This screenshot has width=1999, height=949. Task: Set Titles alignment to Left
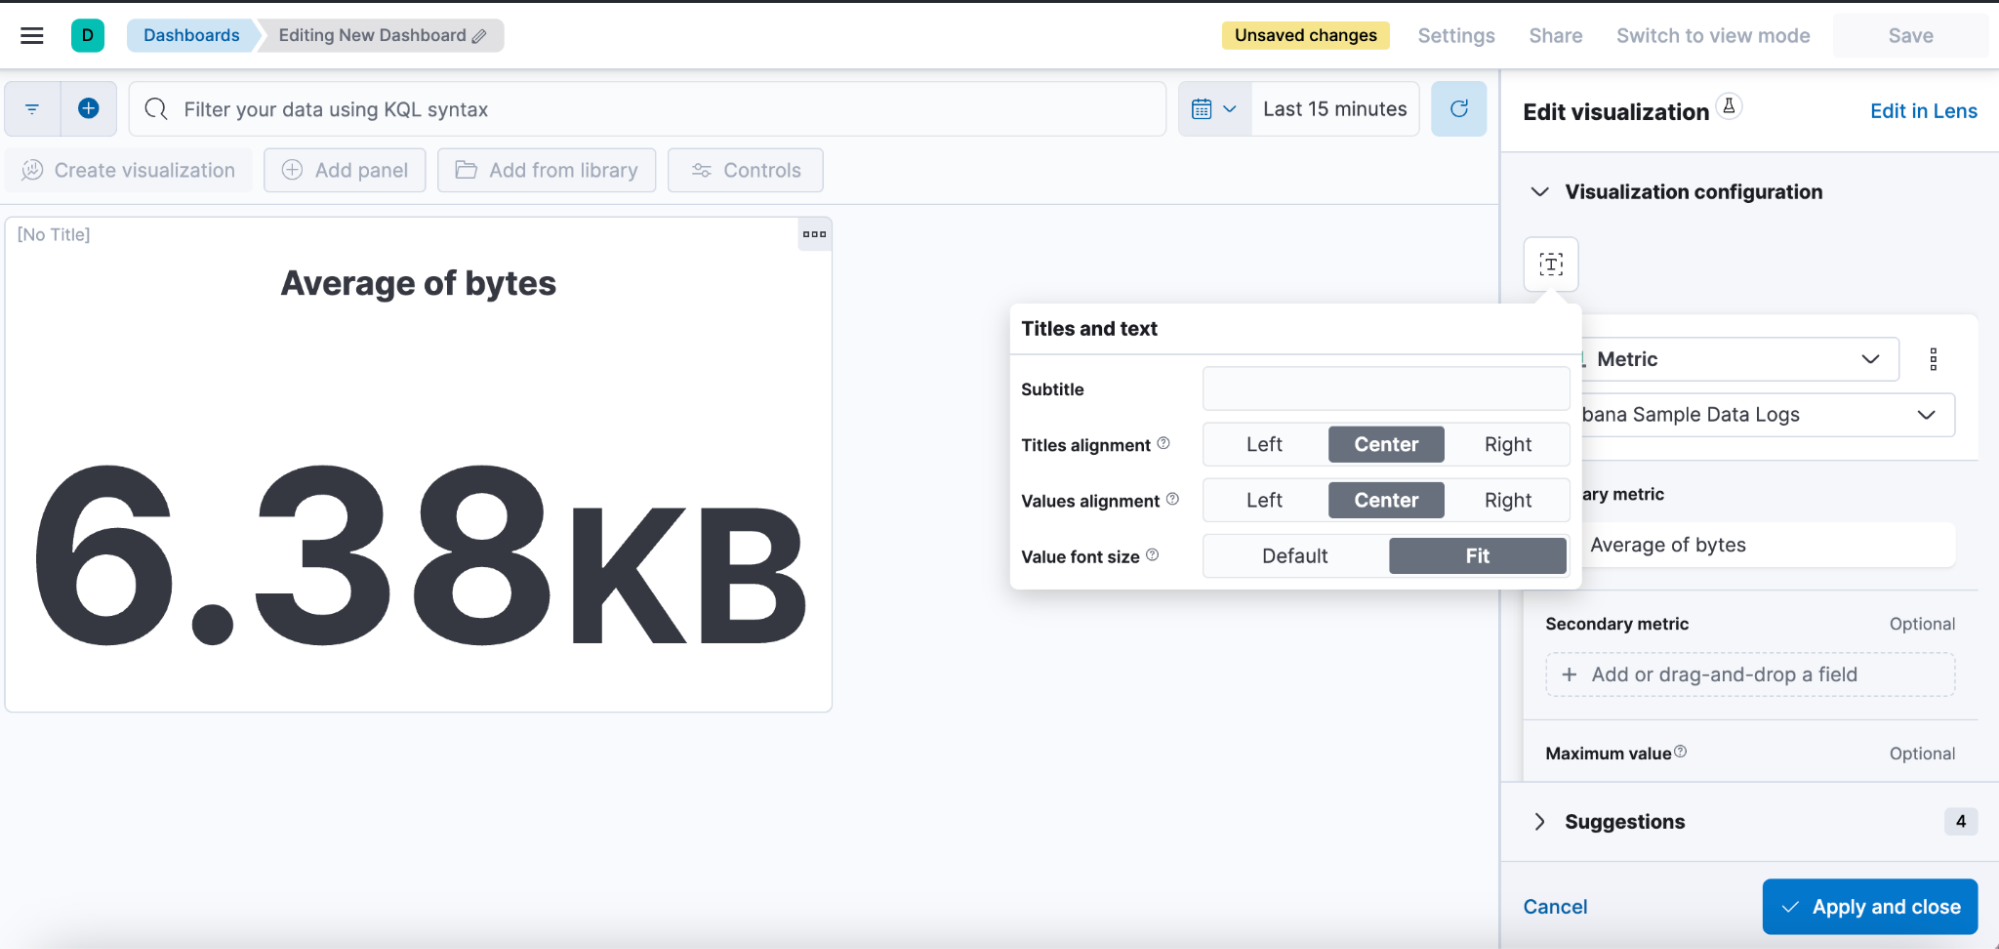[1263, 444]
